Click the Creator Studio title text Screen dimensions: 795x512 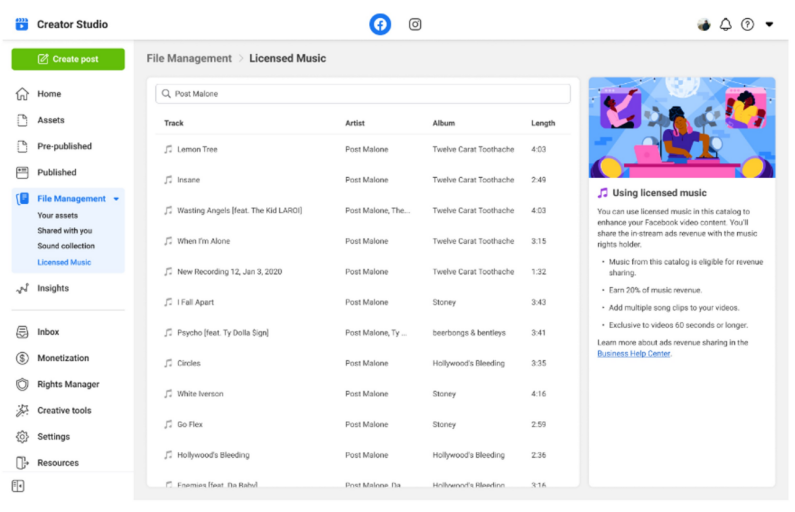click(x=72, y=24)
